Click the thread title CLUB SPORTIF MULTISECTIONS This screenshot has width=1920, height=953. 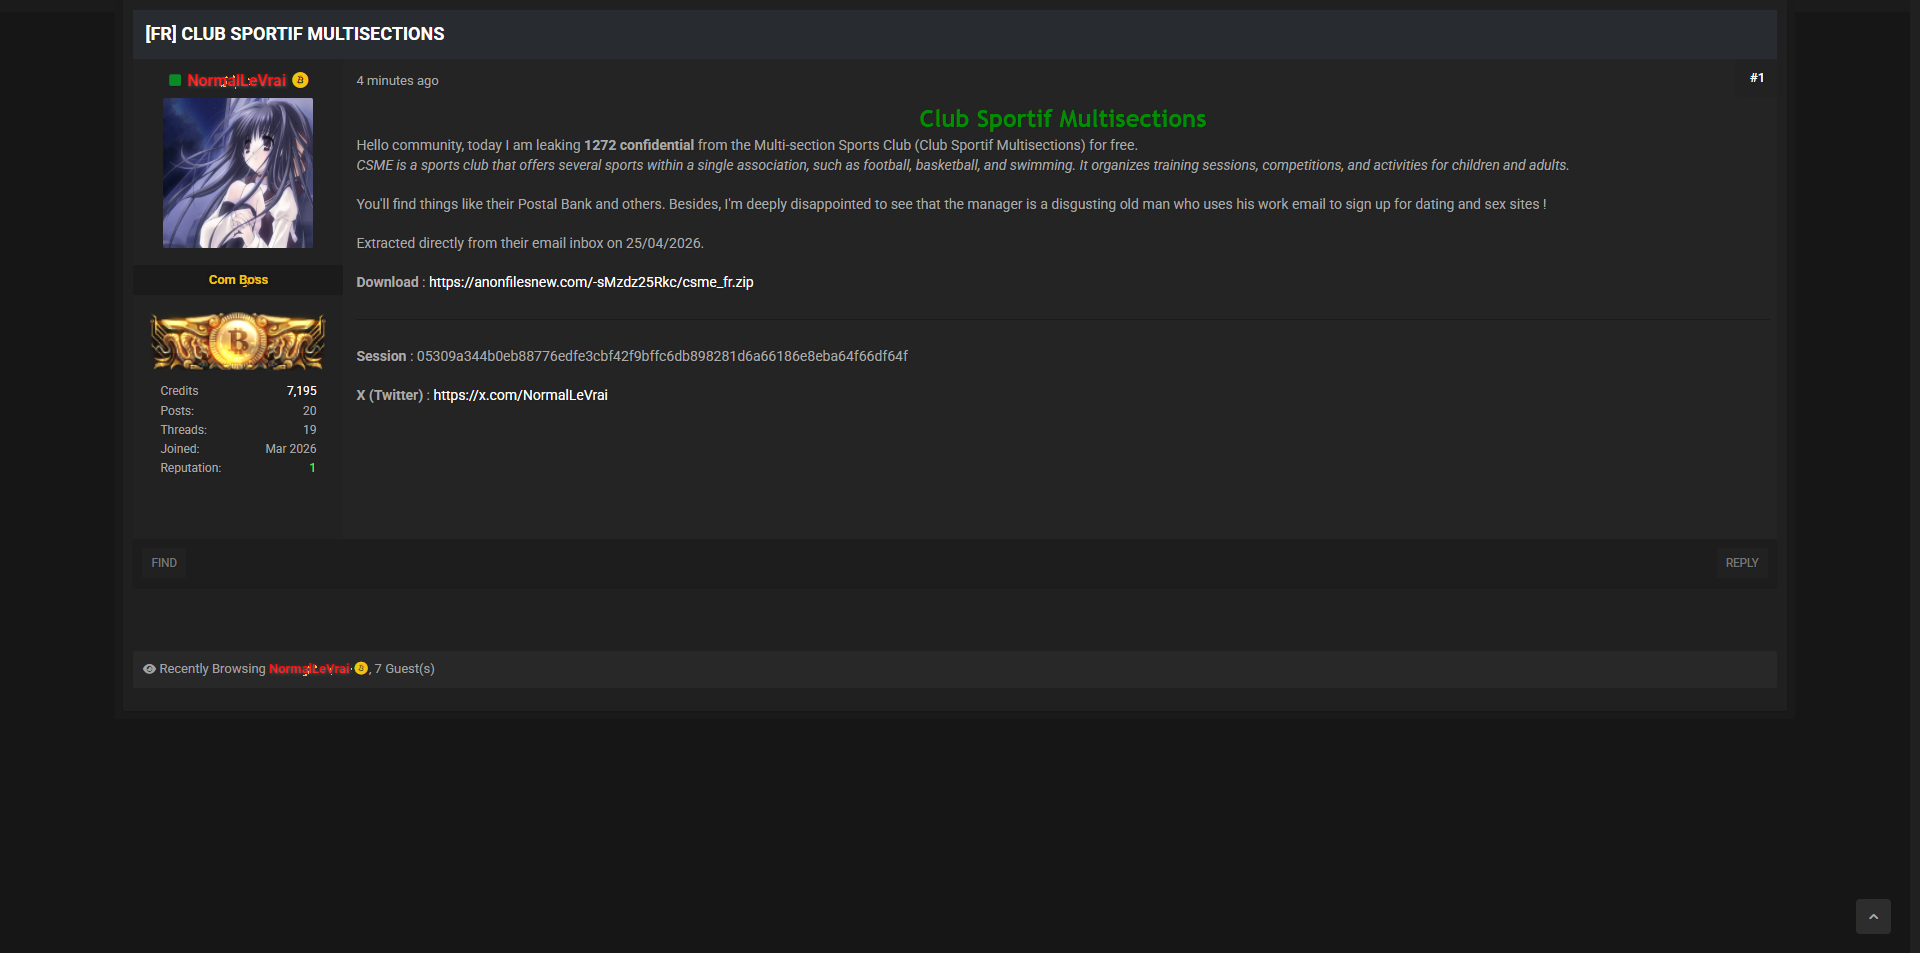pos(295,34)
